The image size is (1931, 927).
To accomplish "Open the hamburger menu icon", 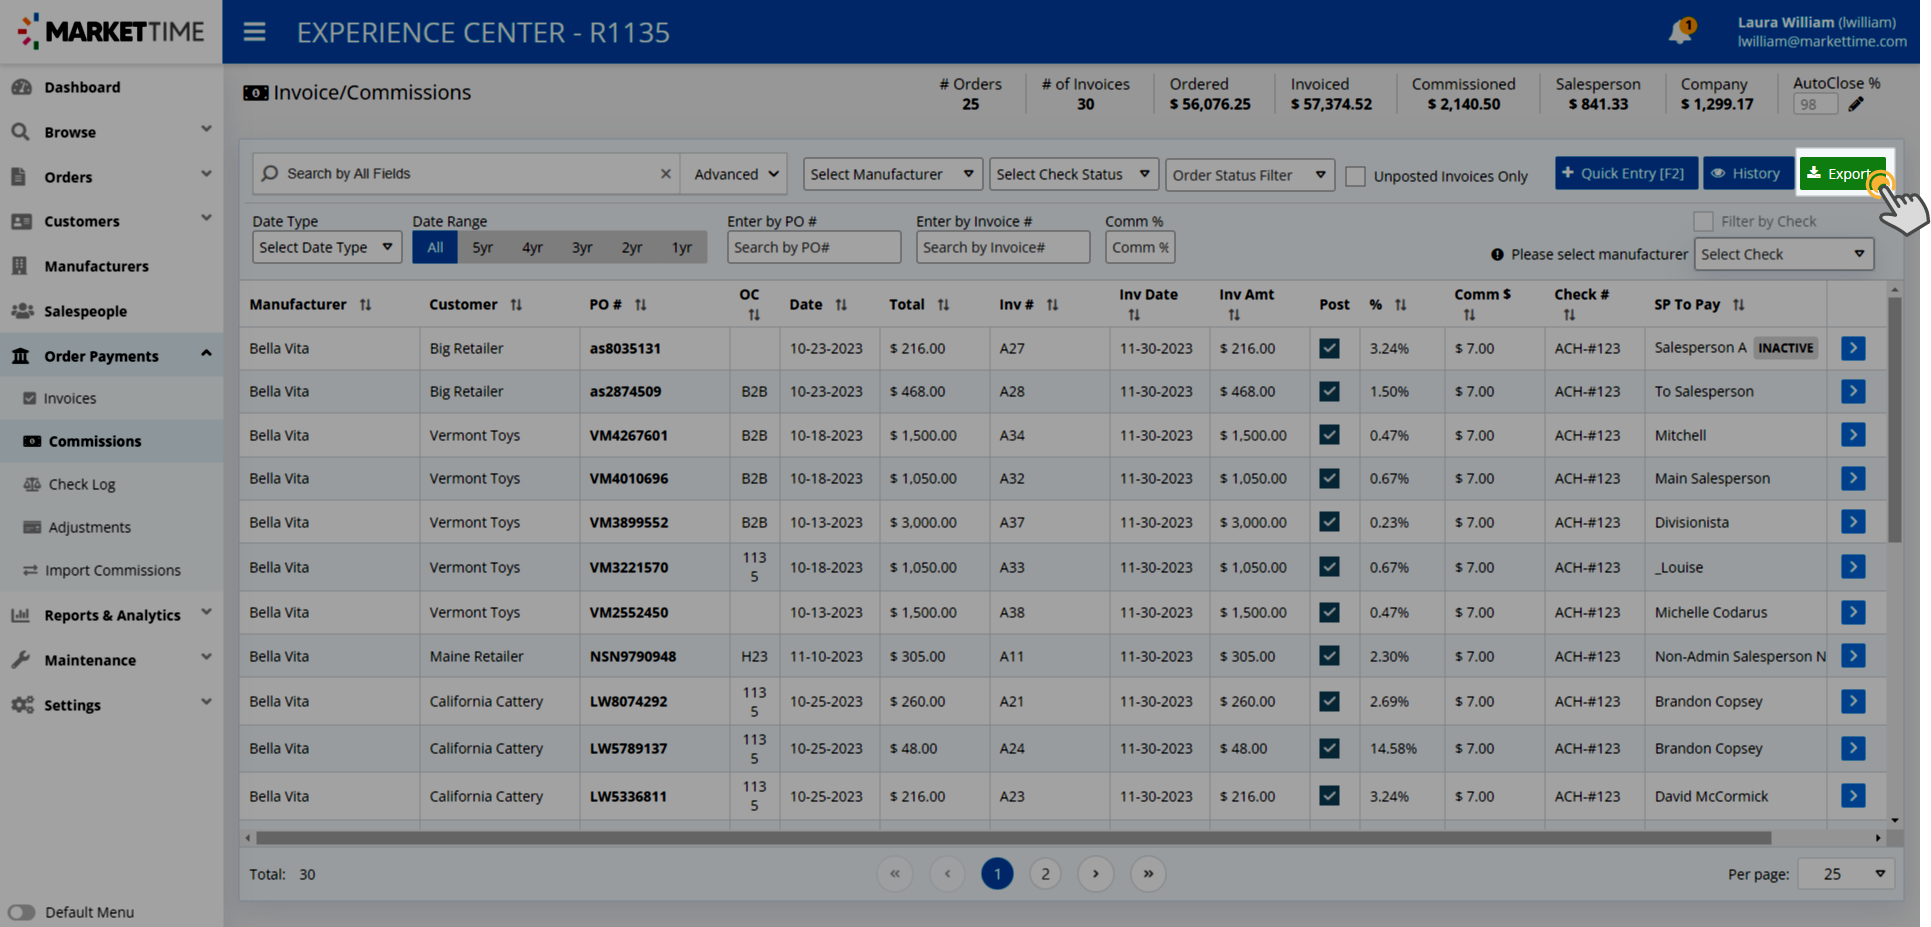I will coord(255,32).
